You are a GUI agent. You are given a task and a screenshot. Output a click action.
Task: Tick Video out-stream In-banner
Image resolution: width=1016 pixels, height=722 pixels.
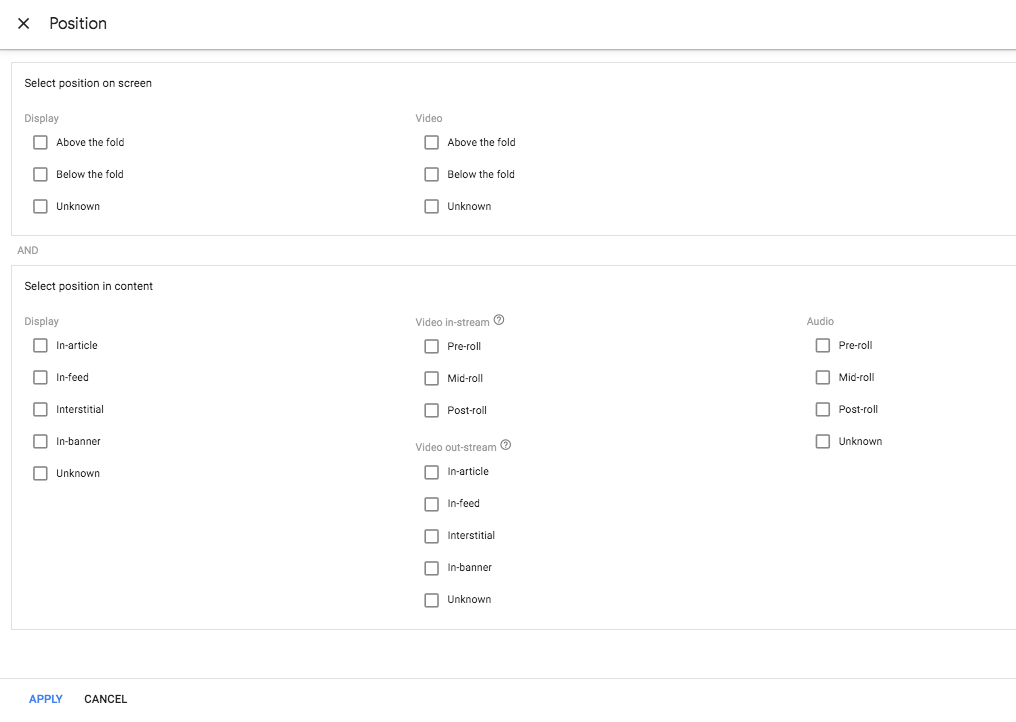[432, 568]
